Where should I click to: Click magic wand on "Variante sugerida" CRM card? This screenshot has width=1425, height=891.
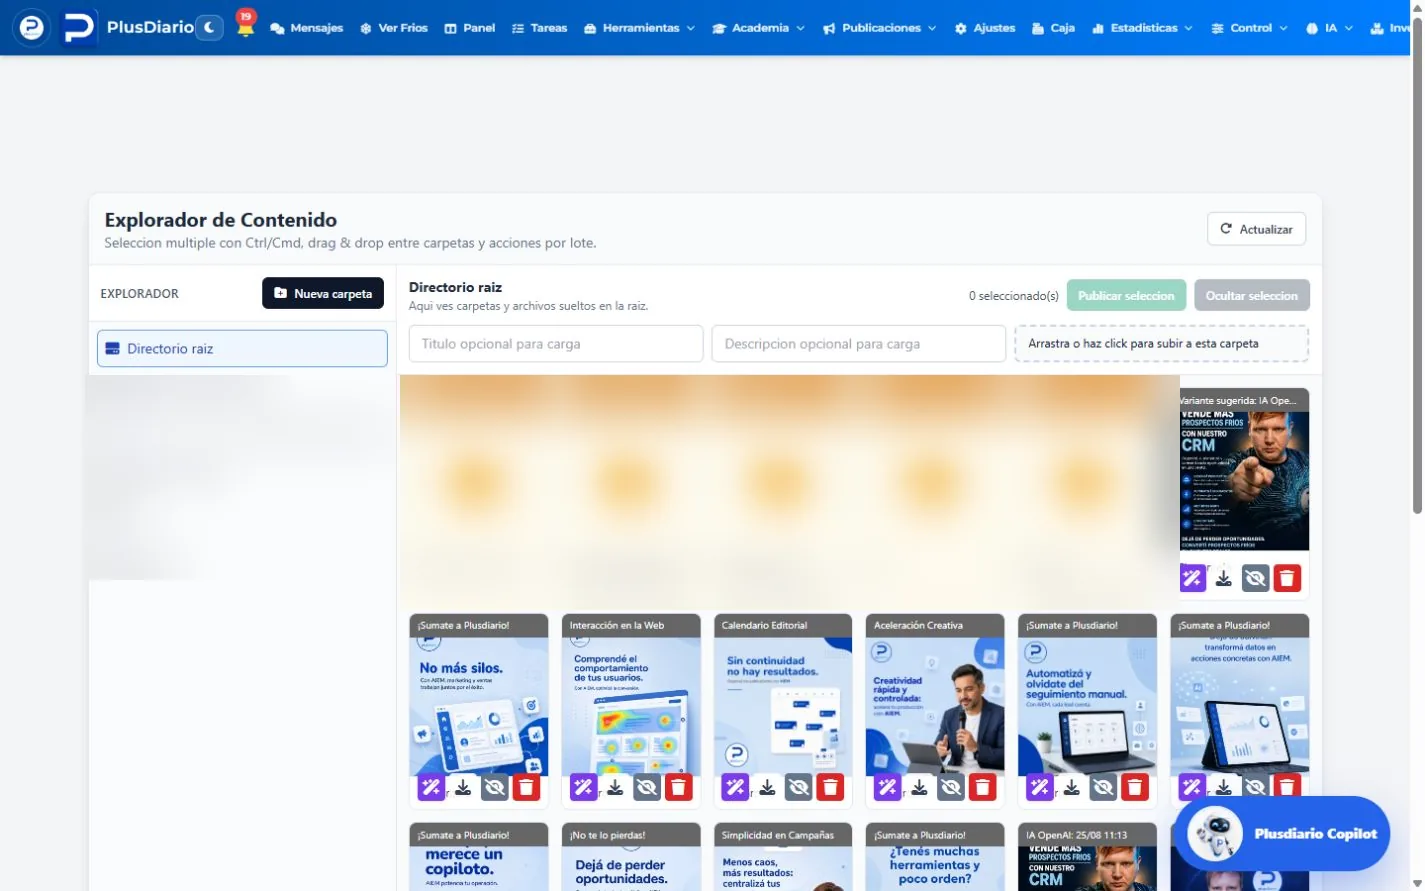(1192, 577)
